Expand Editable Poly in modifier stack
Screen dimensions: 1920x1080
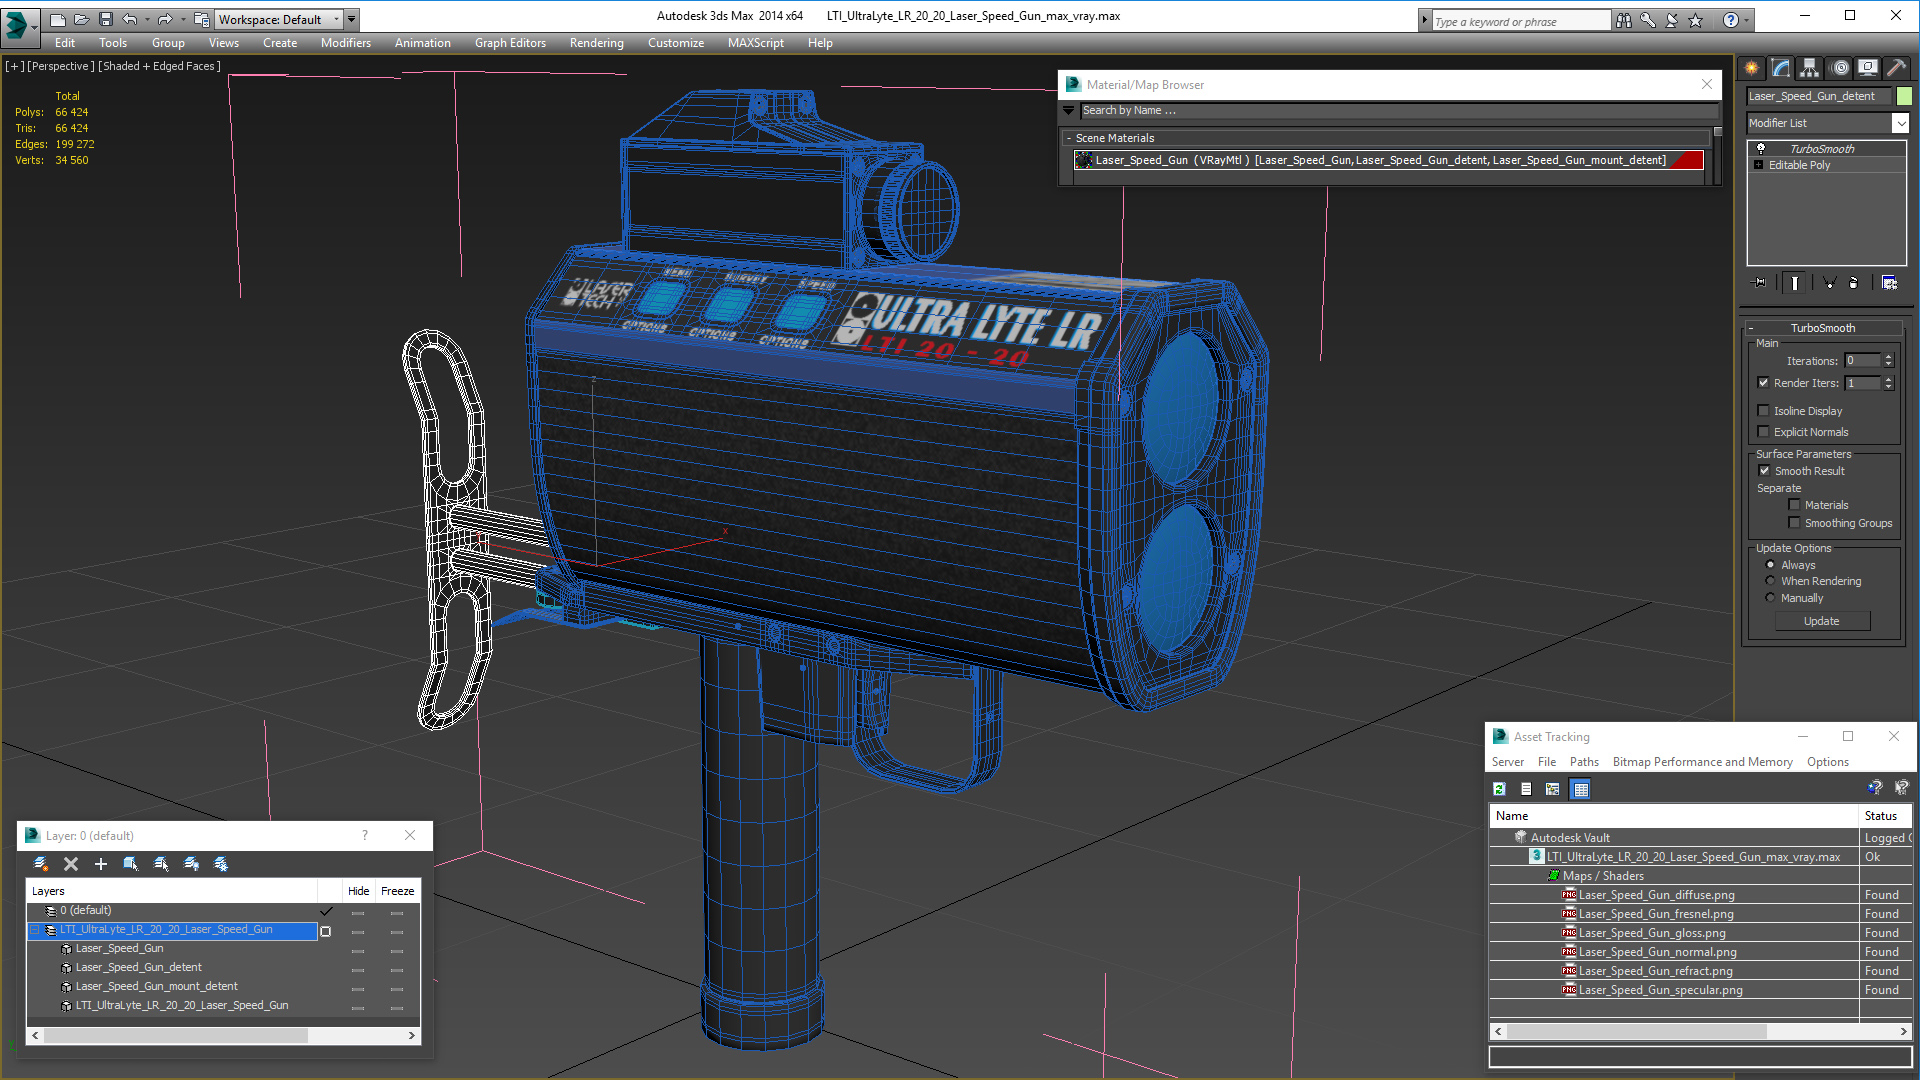coord(1758,165)
